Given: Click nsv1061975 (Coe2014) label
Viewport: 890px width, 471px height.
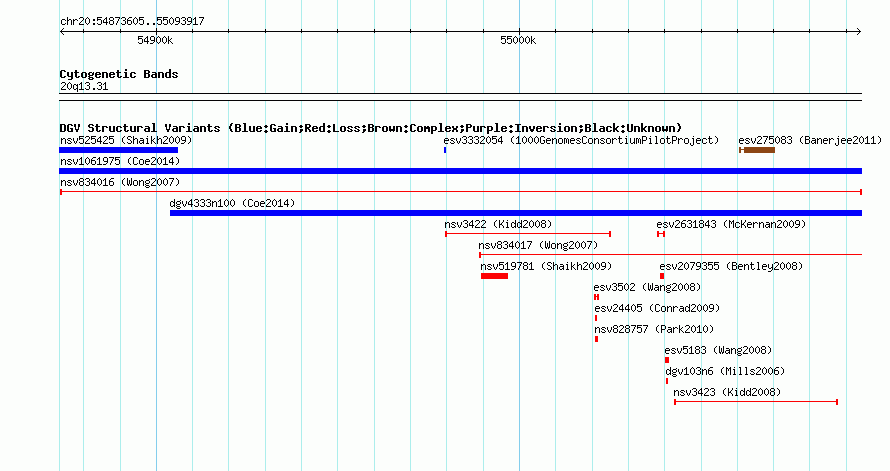Looking at the screenshot, I should tap(120, 161).
